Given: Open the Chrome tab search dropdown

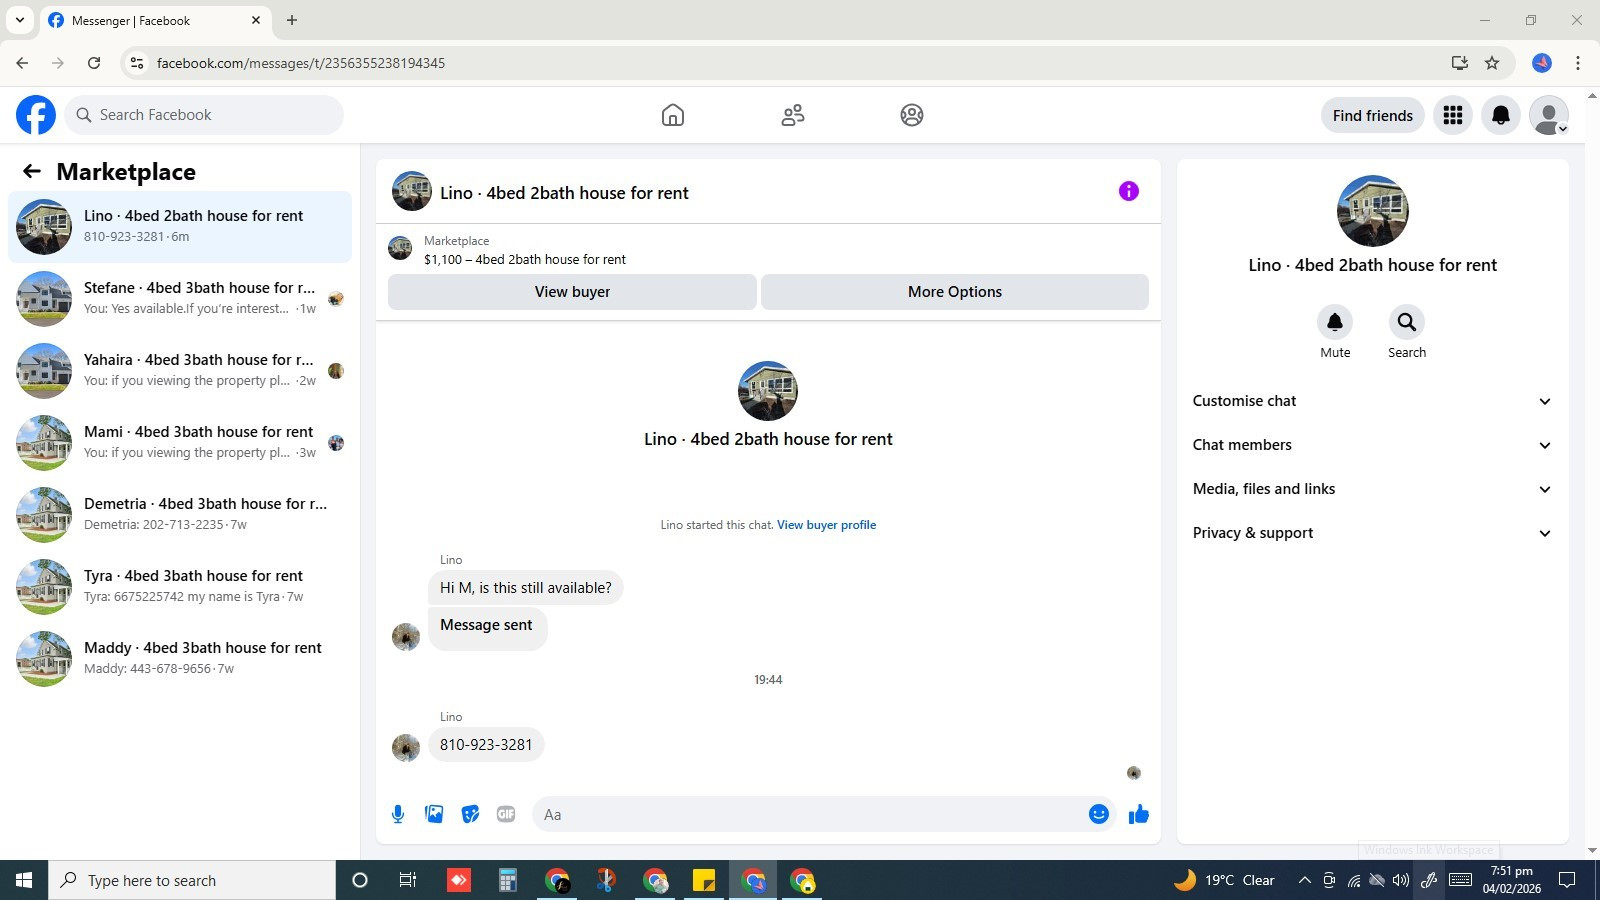Looking at the screenshot, I should pos(19,20).
